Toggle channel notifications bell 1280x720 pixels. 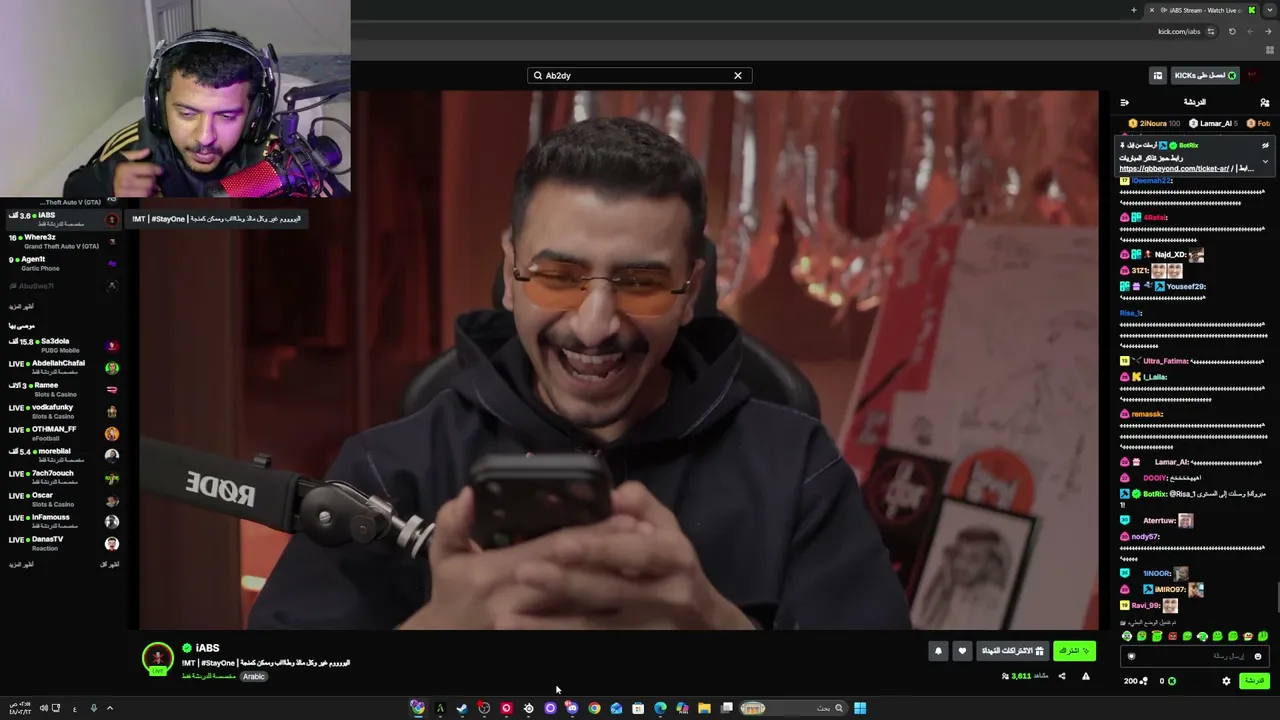pyautogui.click(x=938, y=651)
